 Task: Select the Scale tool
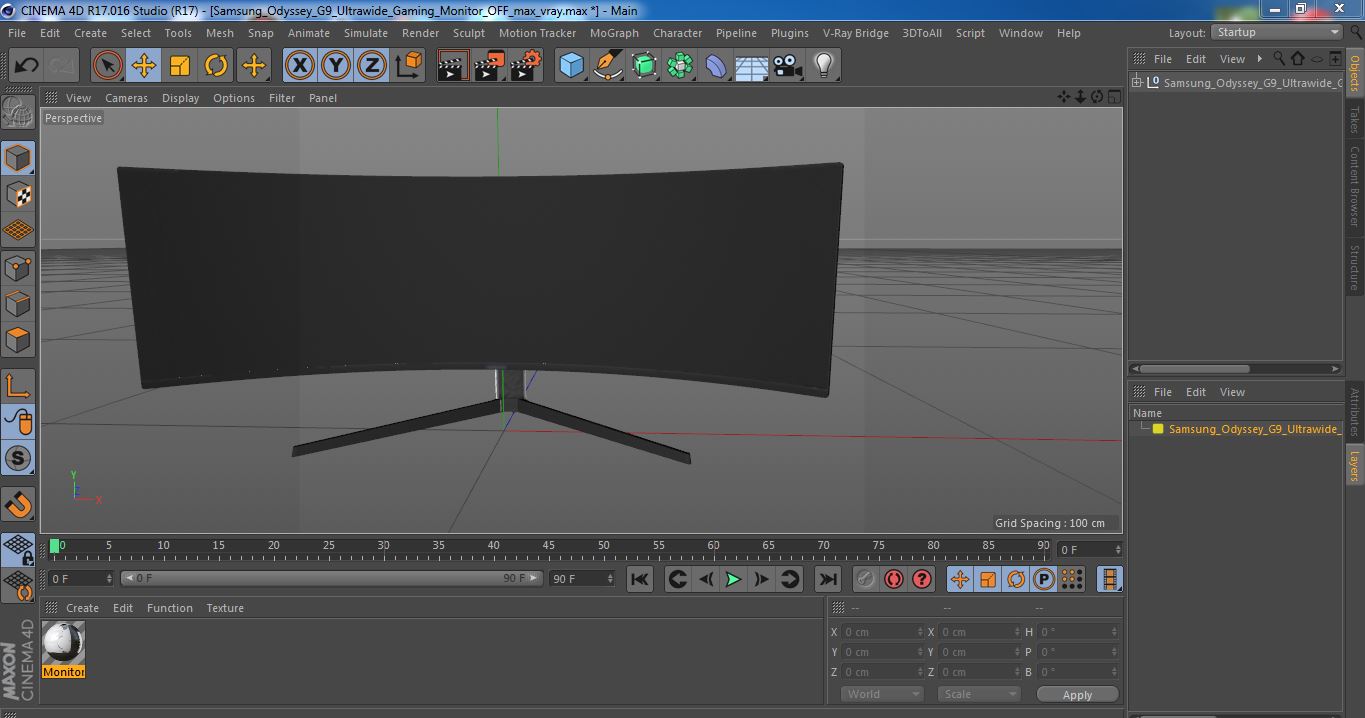[x=180, y=66]
